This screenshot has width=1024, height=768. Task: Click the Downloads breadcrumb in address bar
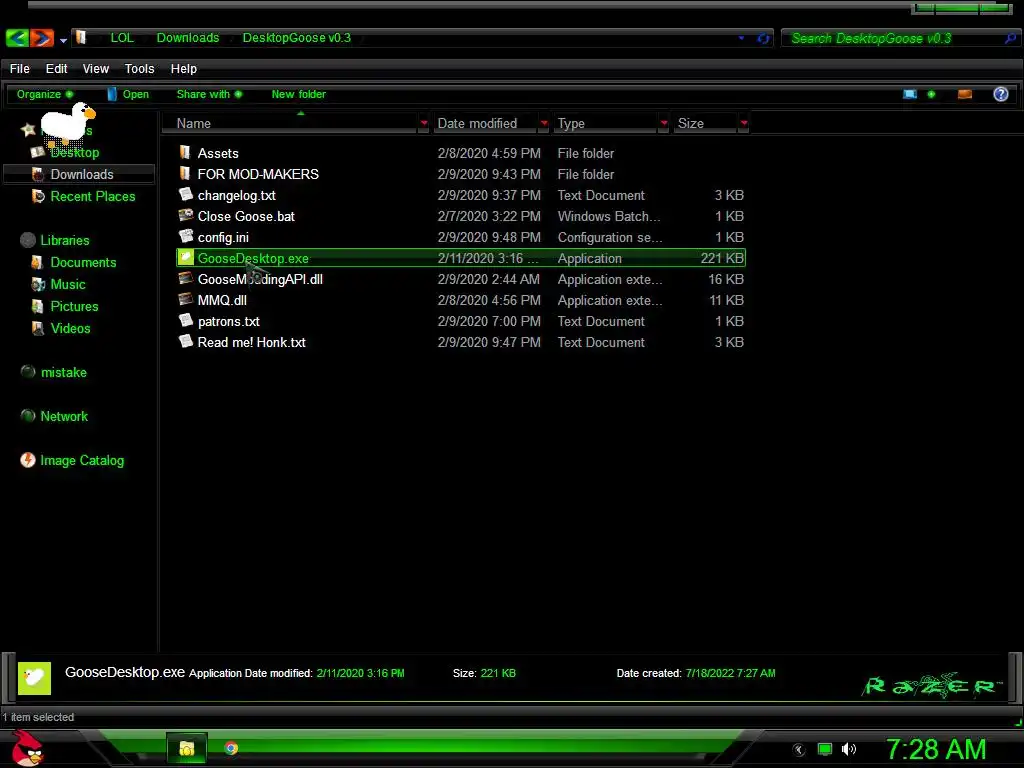click(187, 38)
